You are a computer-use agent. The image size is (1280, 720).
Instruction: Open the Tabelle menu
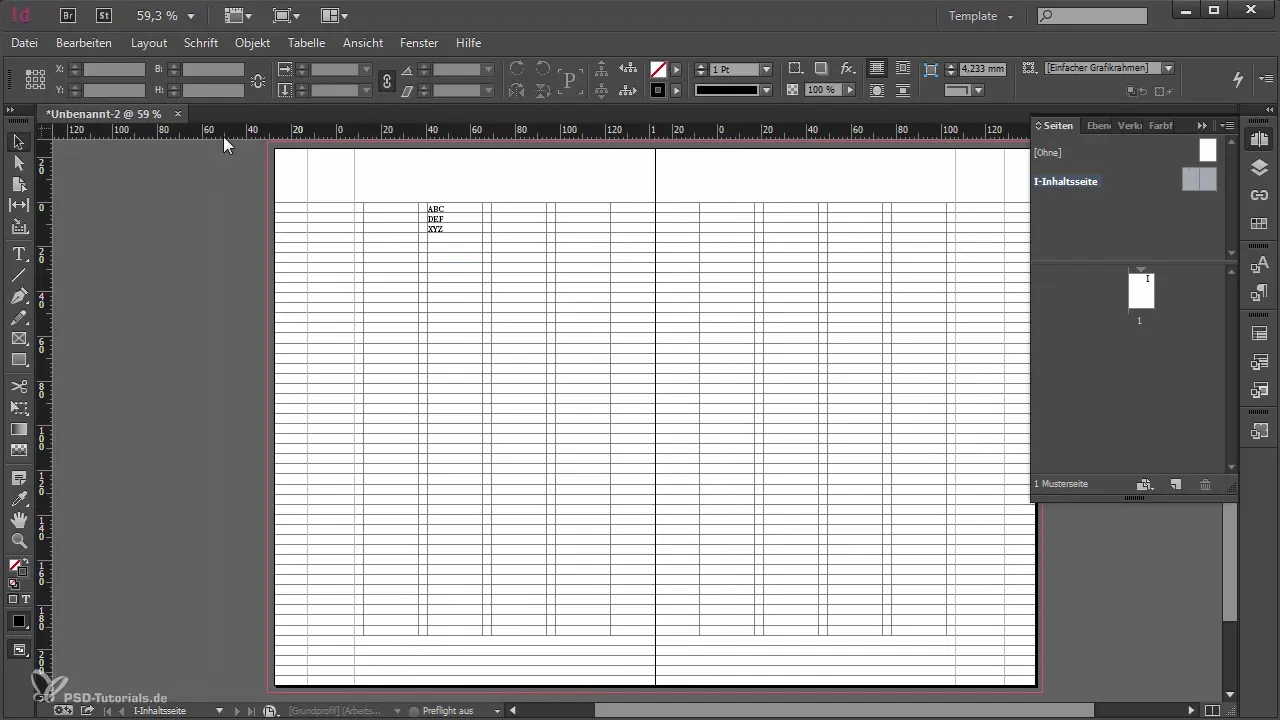click(x=306, y=43)
